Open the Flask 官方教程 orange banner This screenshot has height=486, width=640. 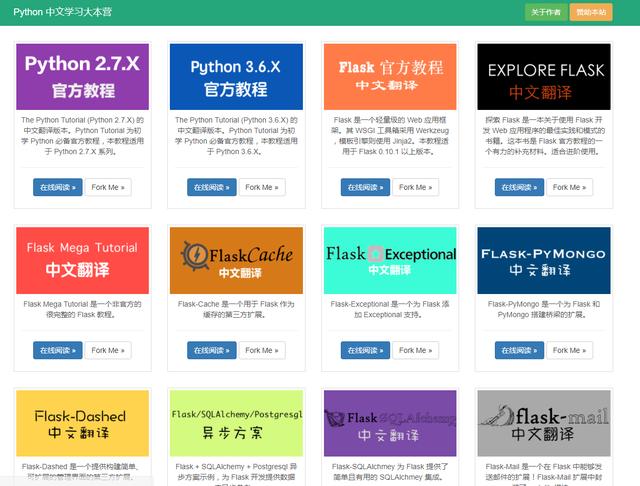point(390,77)
